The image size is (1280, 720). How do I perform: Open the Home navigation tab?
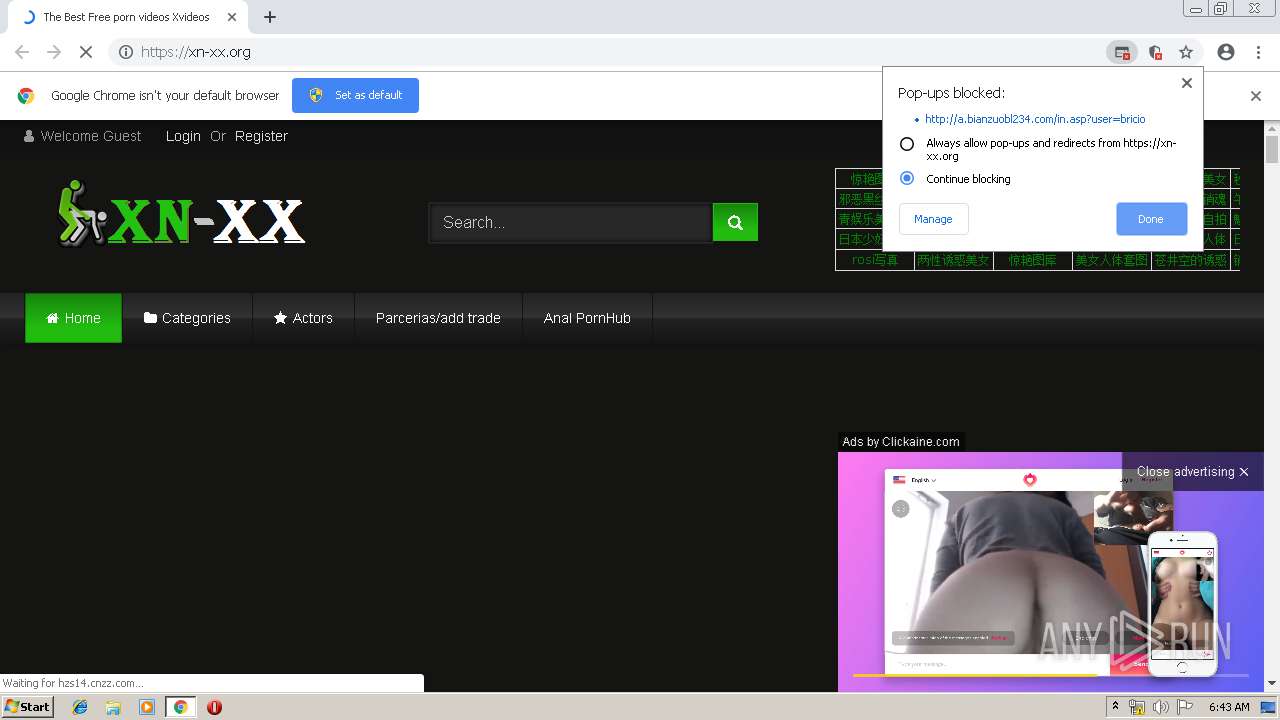73,318
